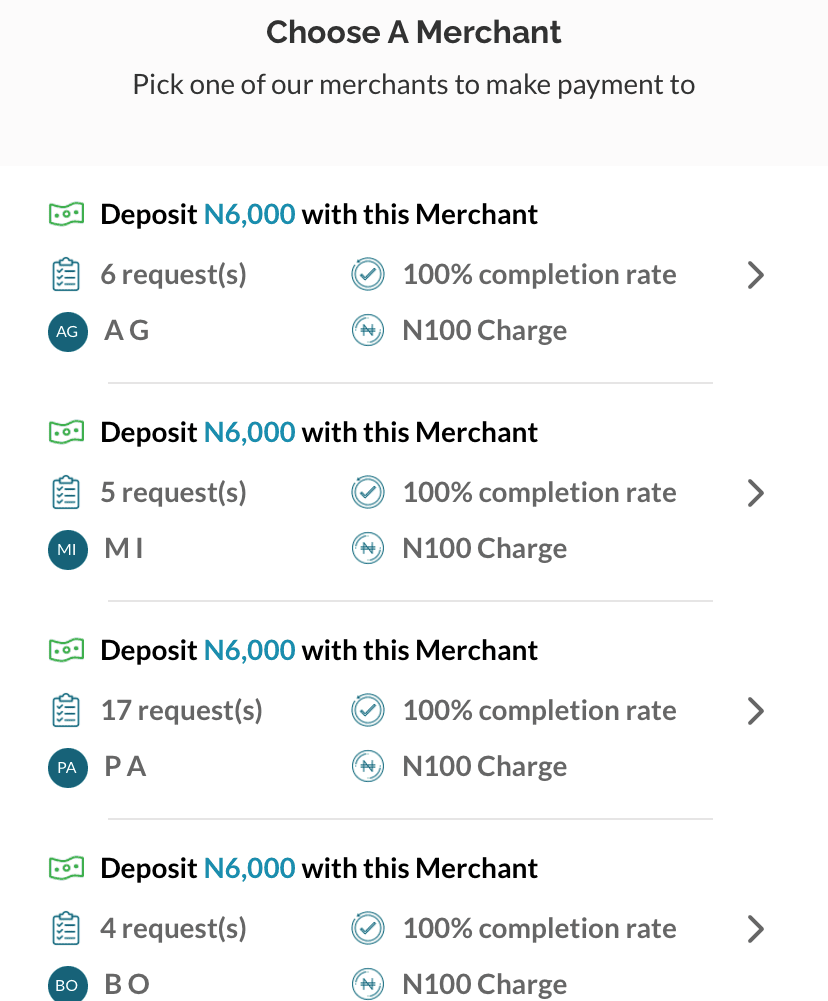Screen dimensions: 828x1001
Task: Click clipboard icon next to 6 request(s)
Action: (x=65, y=275)
